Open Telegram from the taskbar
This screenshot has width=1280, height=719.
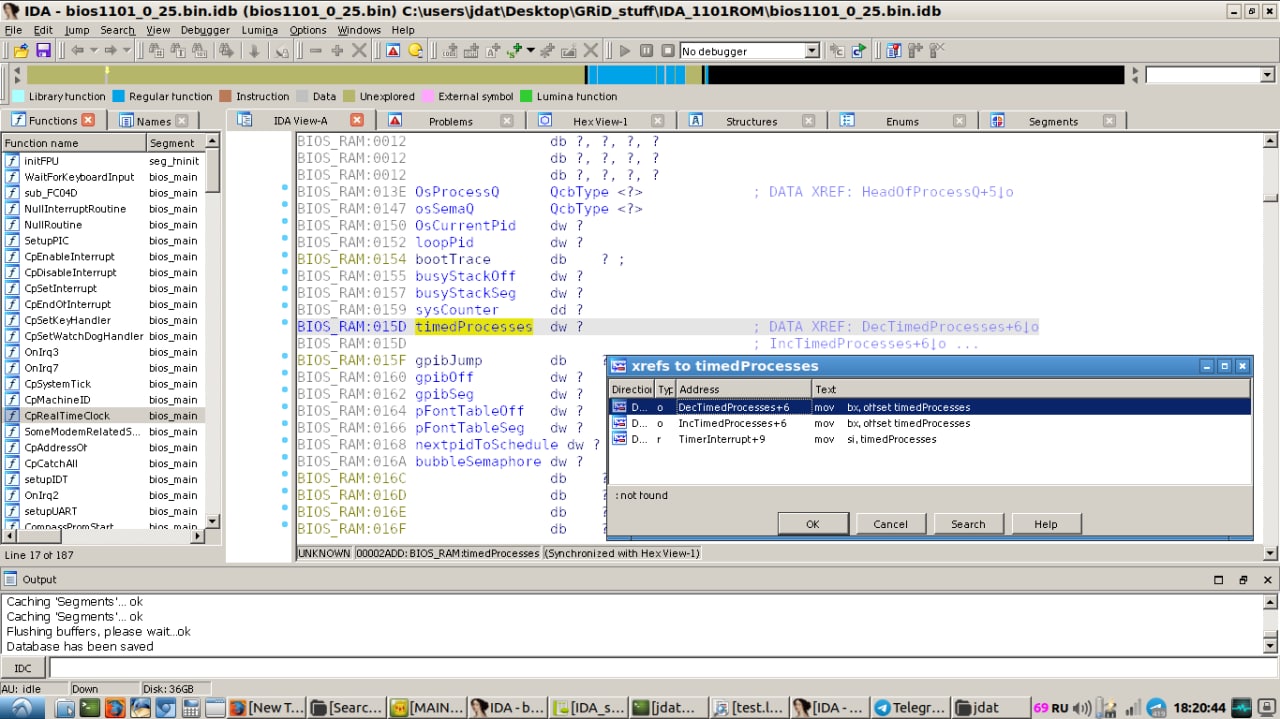point(908,707)
